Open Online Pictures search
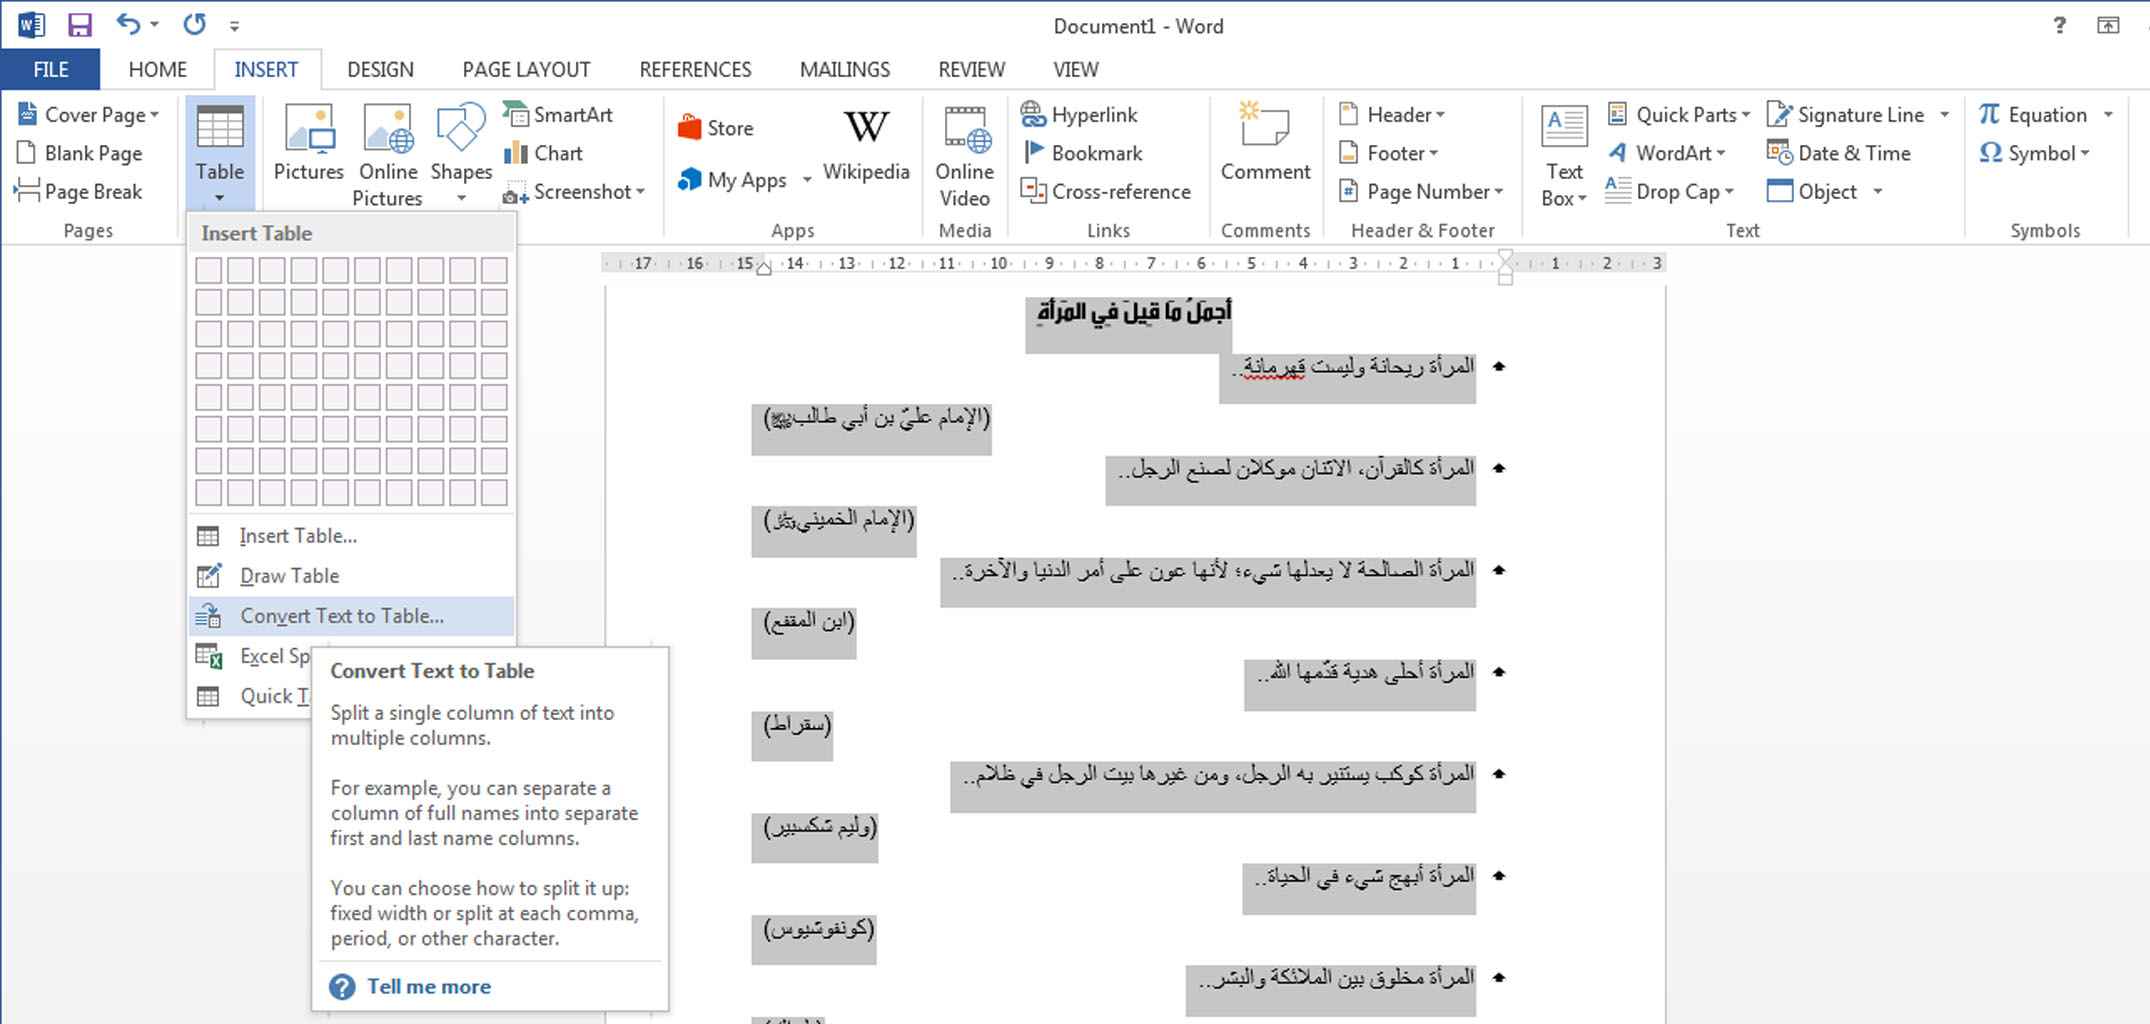 [x=388, y=155]
